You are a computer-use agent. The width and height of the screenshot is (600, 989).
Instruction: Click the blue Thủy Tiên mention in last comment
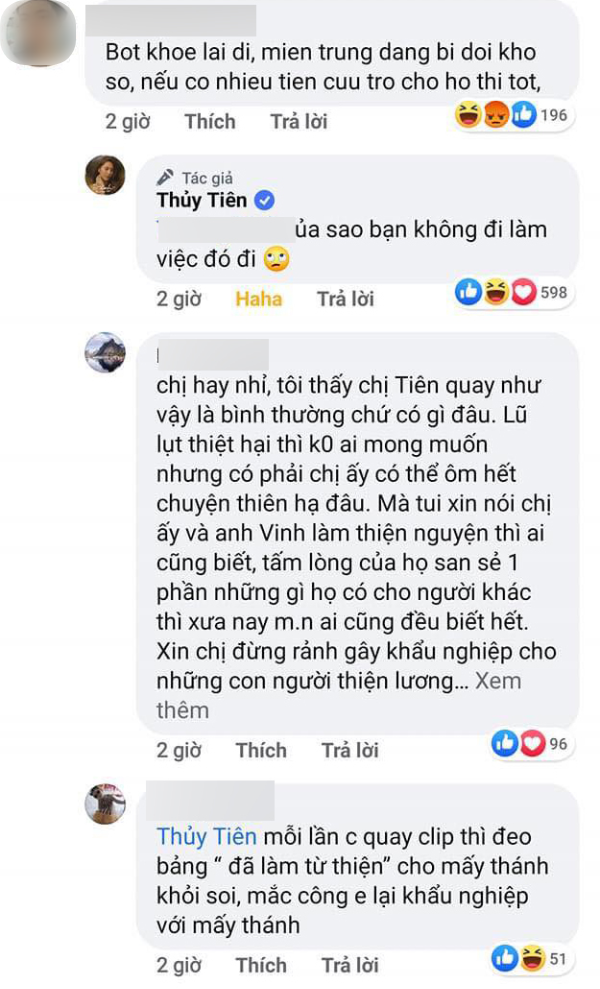pos(207,836)
